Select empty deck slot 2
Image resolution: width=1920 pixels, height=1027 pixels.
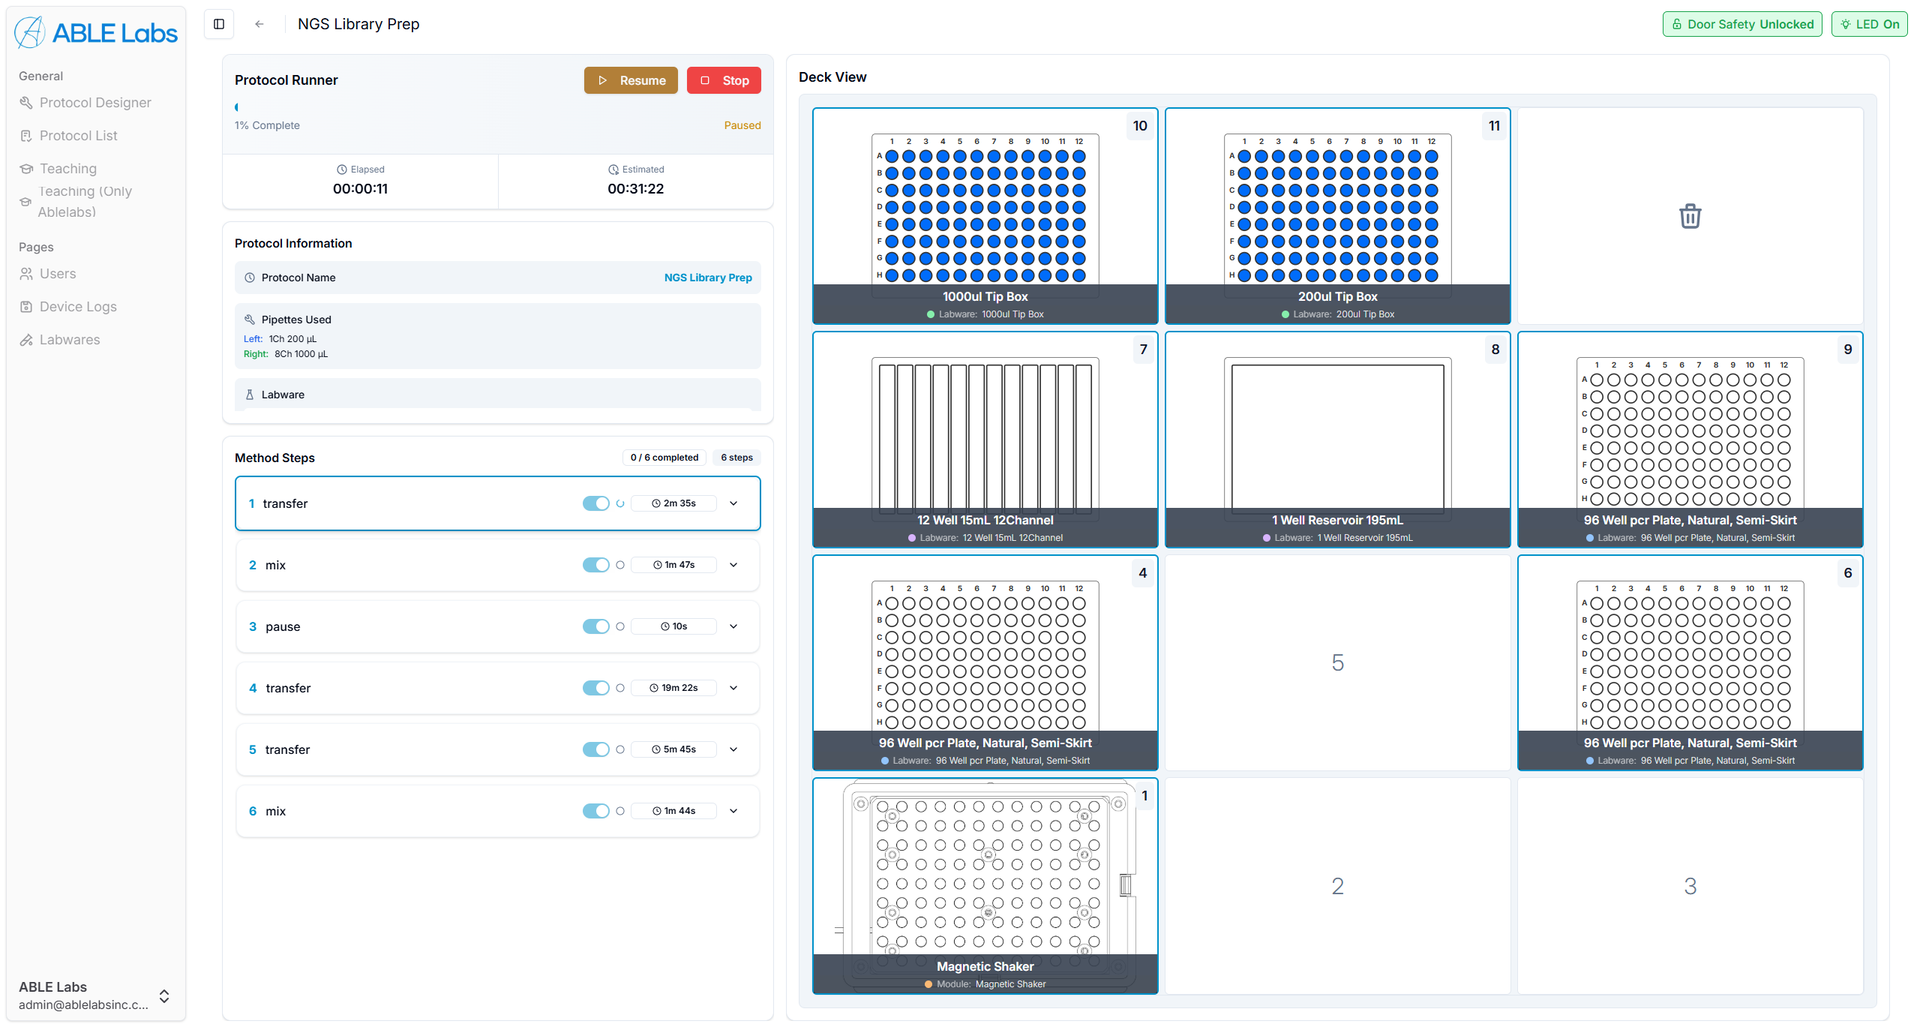[1338, 886]
